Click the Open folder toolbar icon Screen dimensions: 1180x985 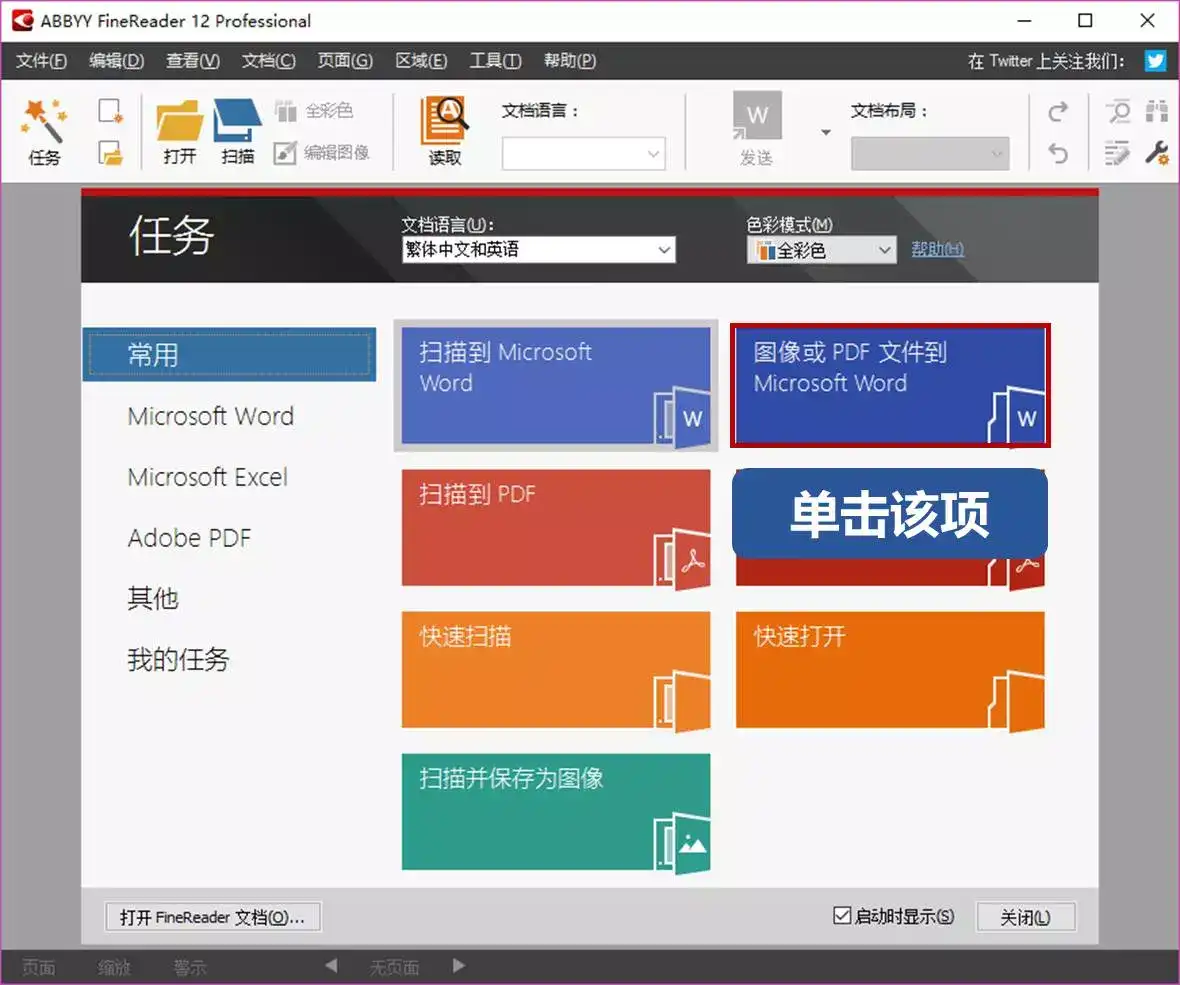(x=179, y=132)
